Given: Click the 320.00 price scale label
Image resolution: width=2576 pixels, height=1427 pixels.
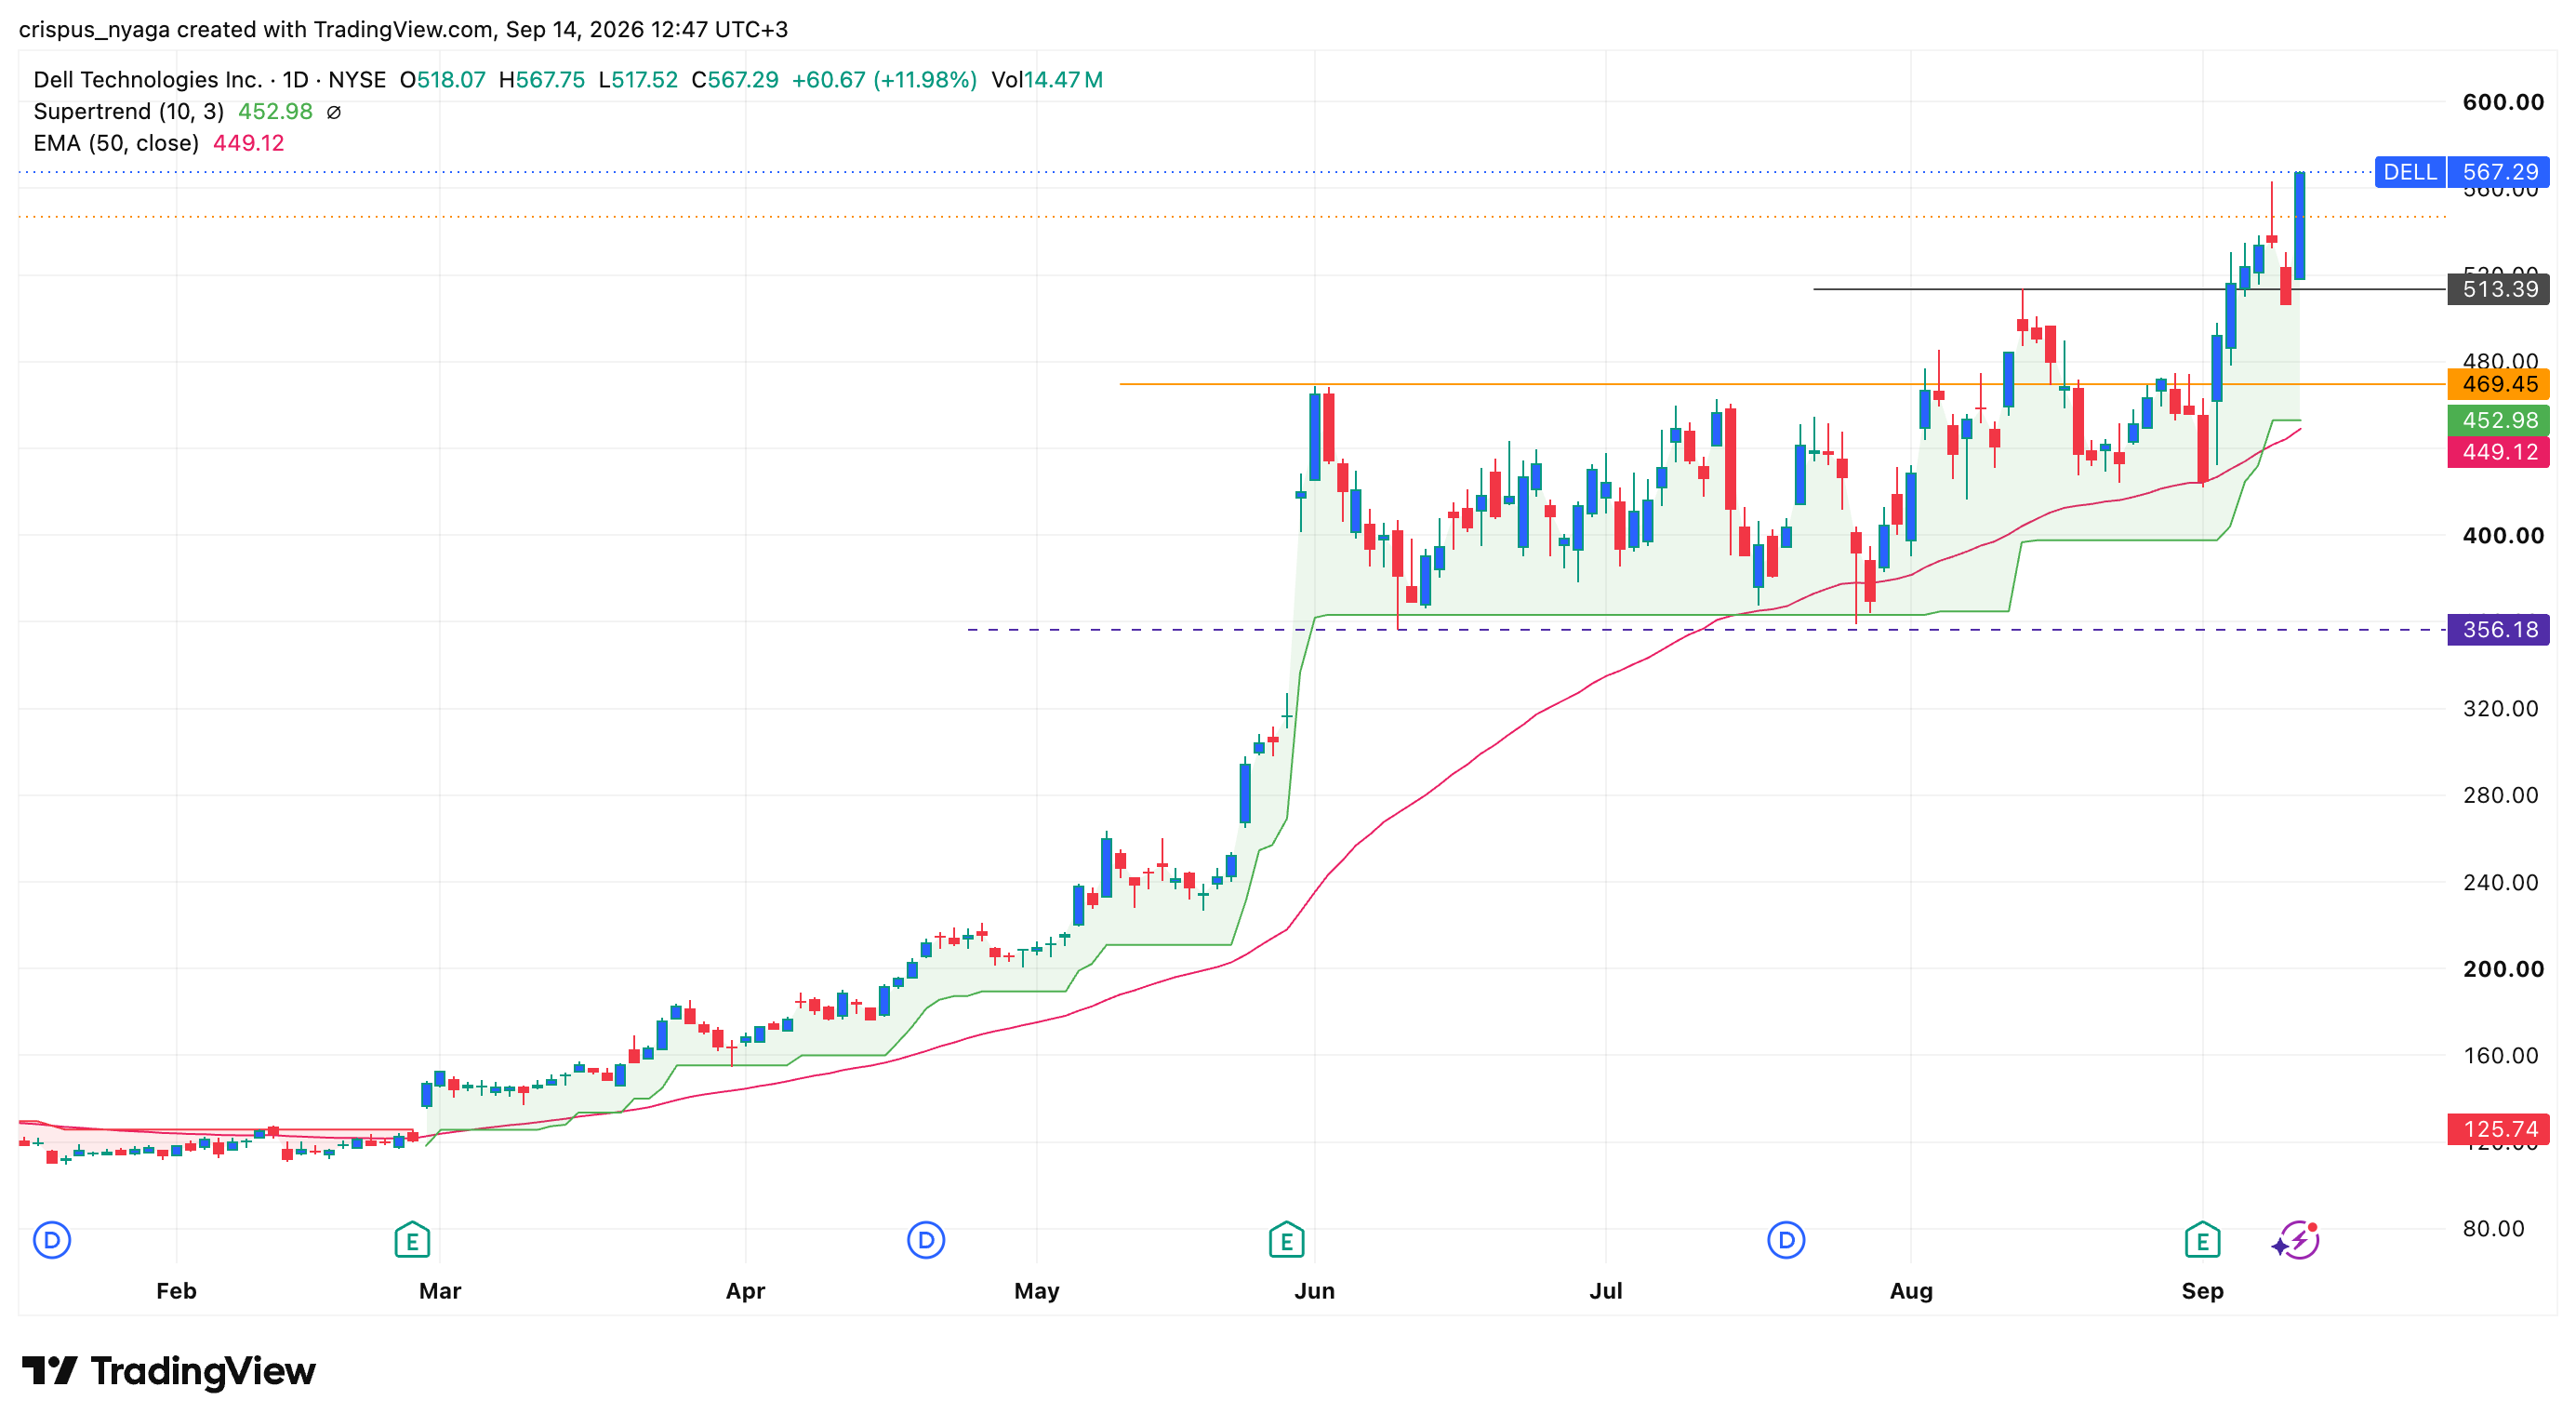Looking at the screenshot, I should tap(2500, 709).
